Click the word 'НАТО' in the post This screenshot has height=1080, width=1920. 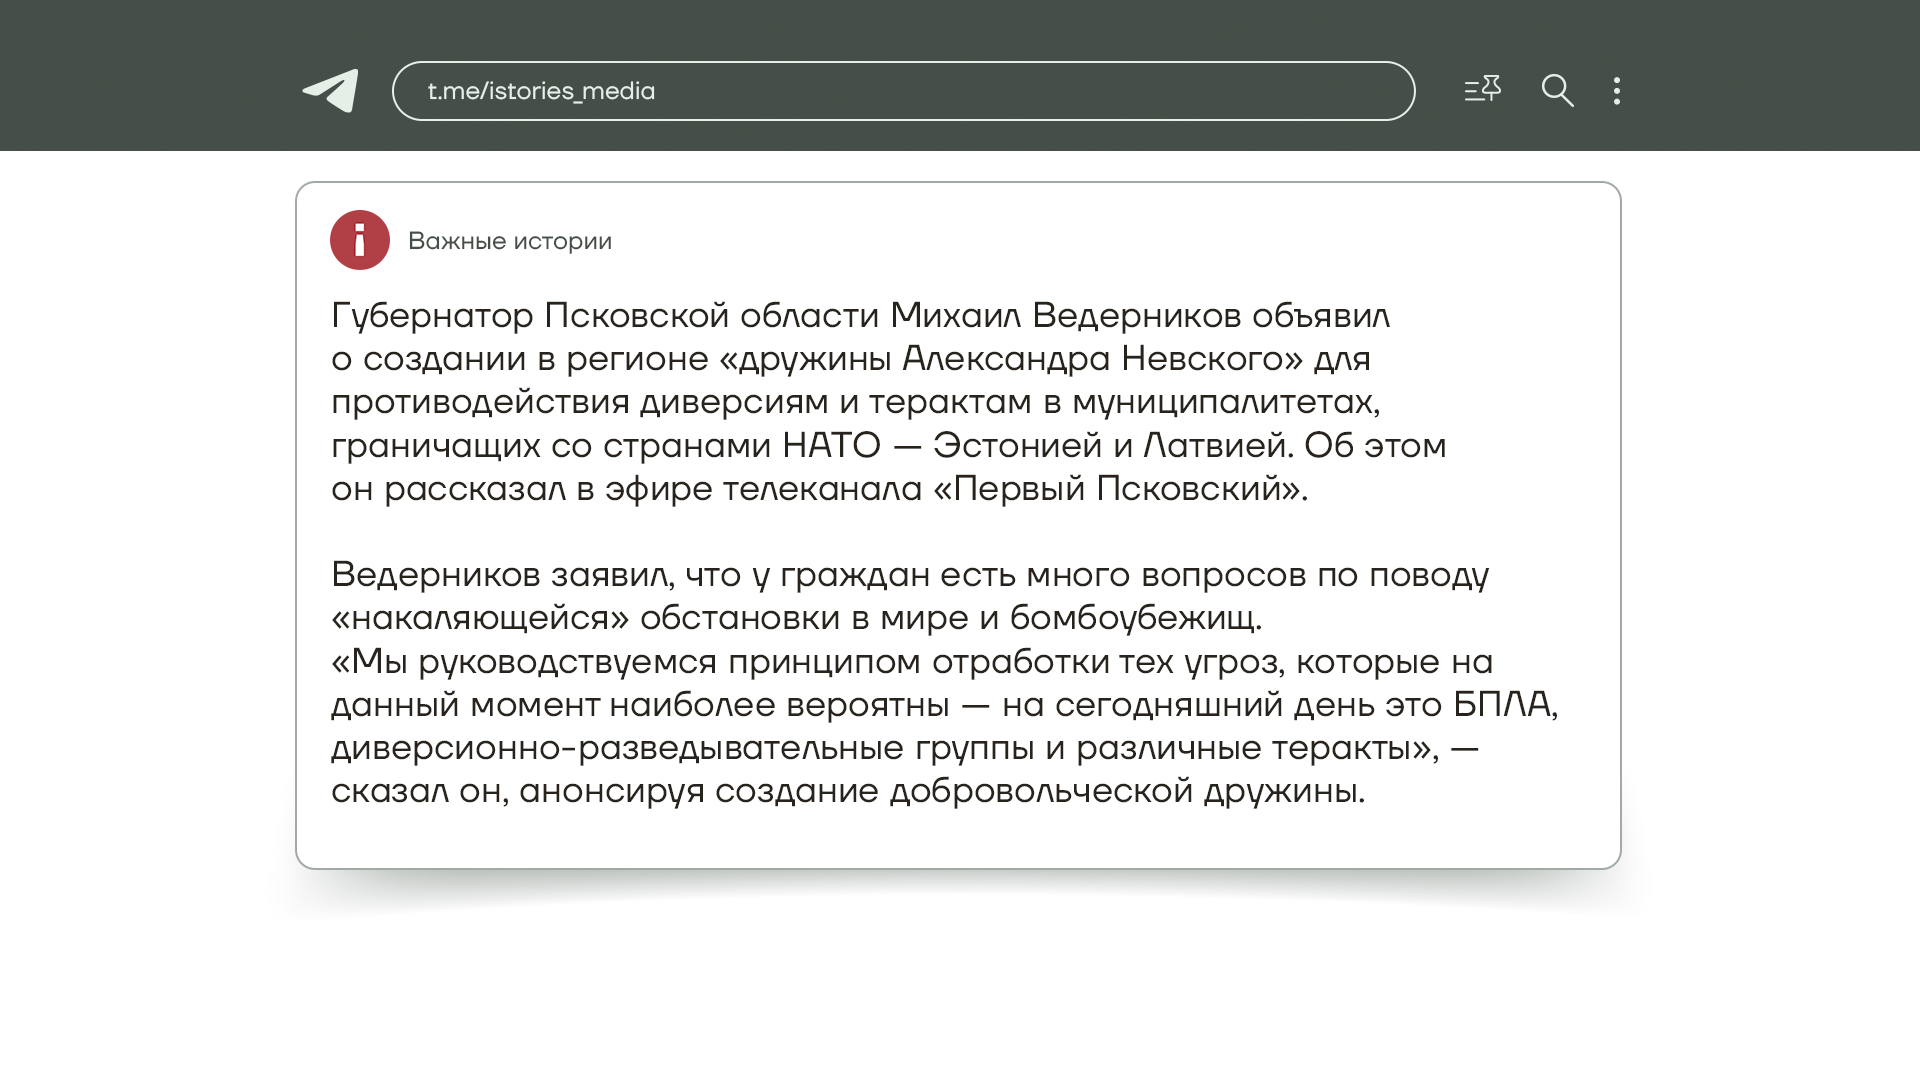[x=831, y=445]
